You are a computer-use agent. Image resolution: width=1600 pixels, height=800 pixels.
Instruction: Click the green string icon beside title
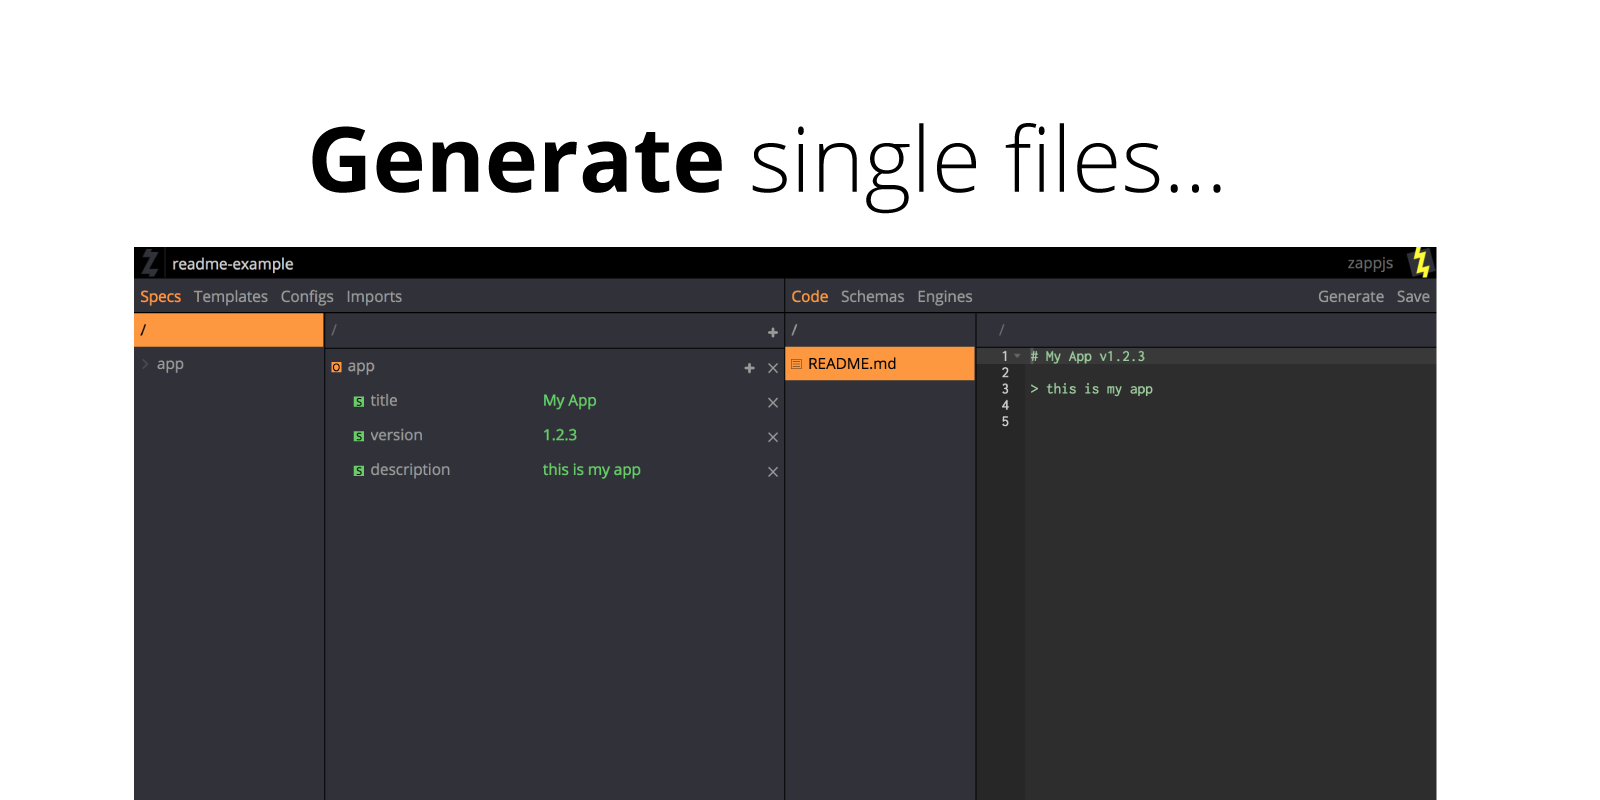click(358, 402)
